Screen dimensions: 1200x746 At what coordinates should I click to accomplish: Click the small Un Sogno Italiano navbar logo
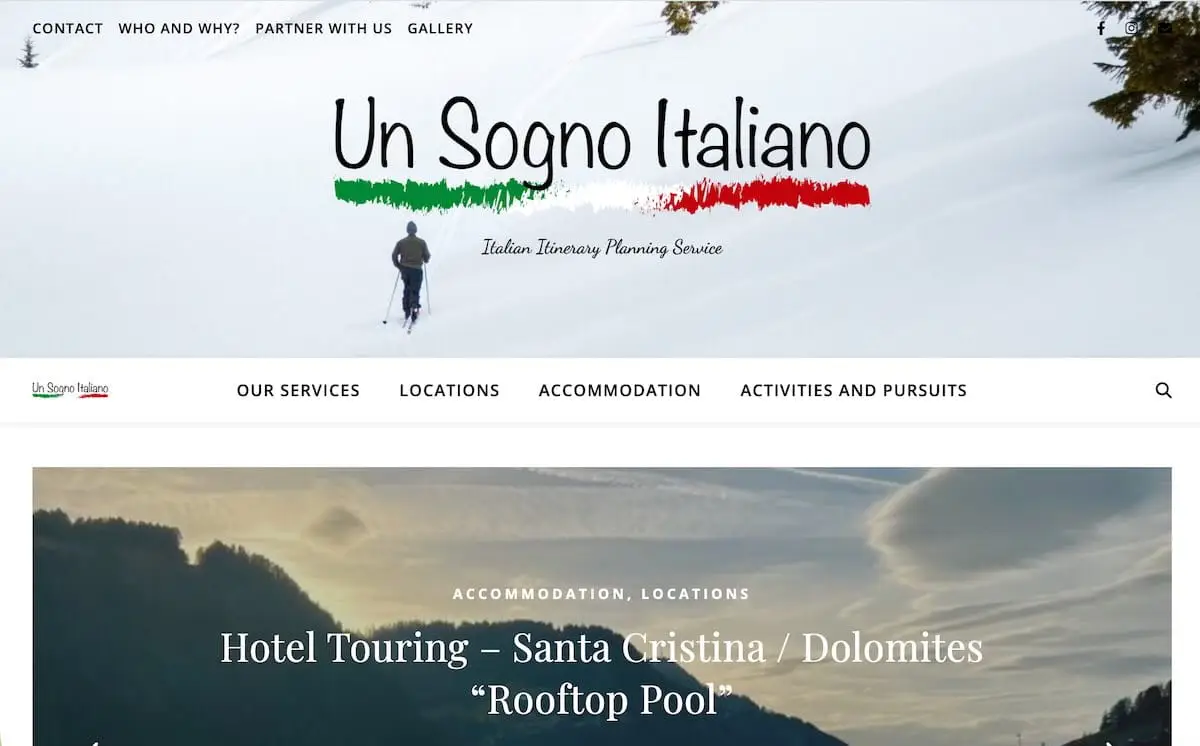[x=70, y=389]
